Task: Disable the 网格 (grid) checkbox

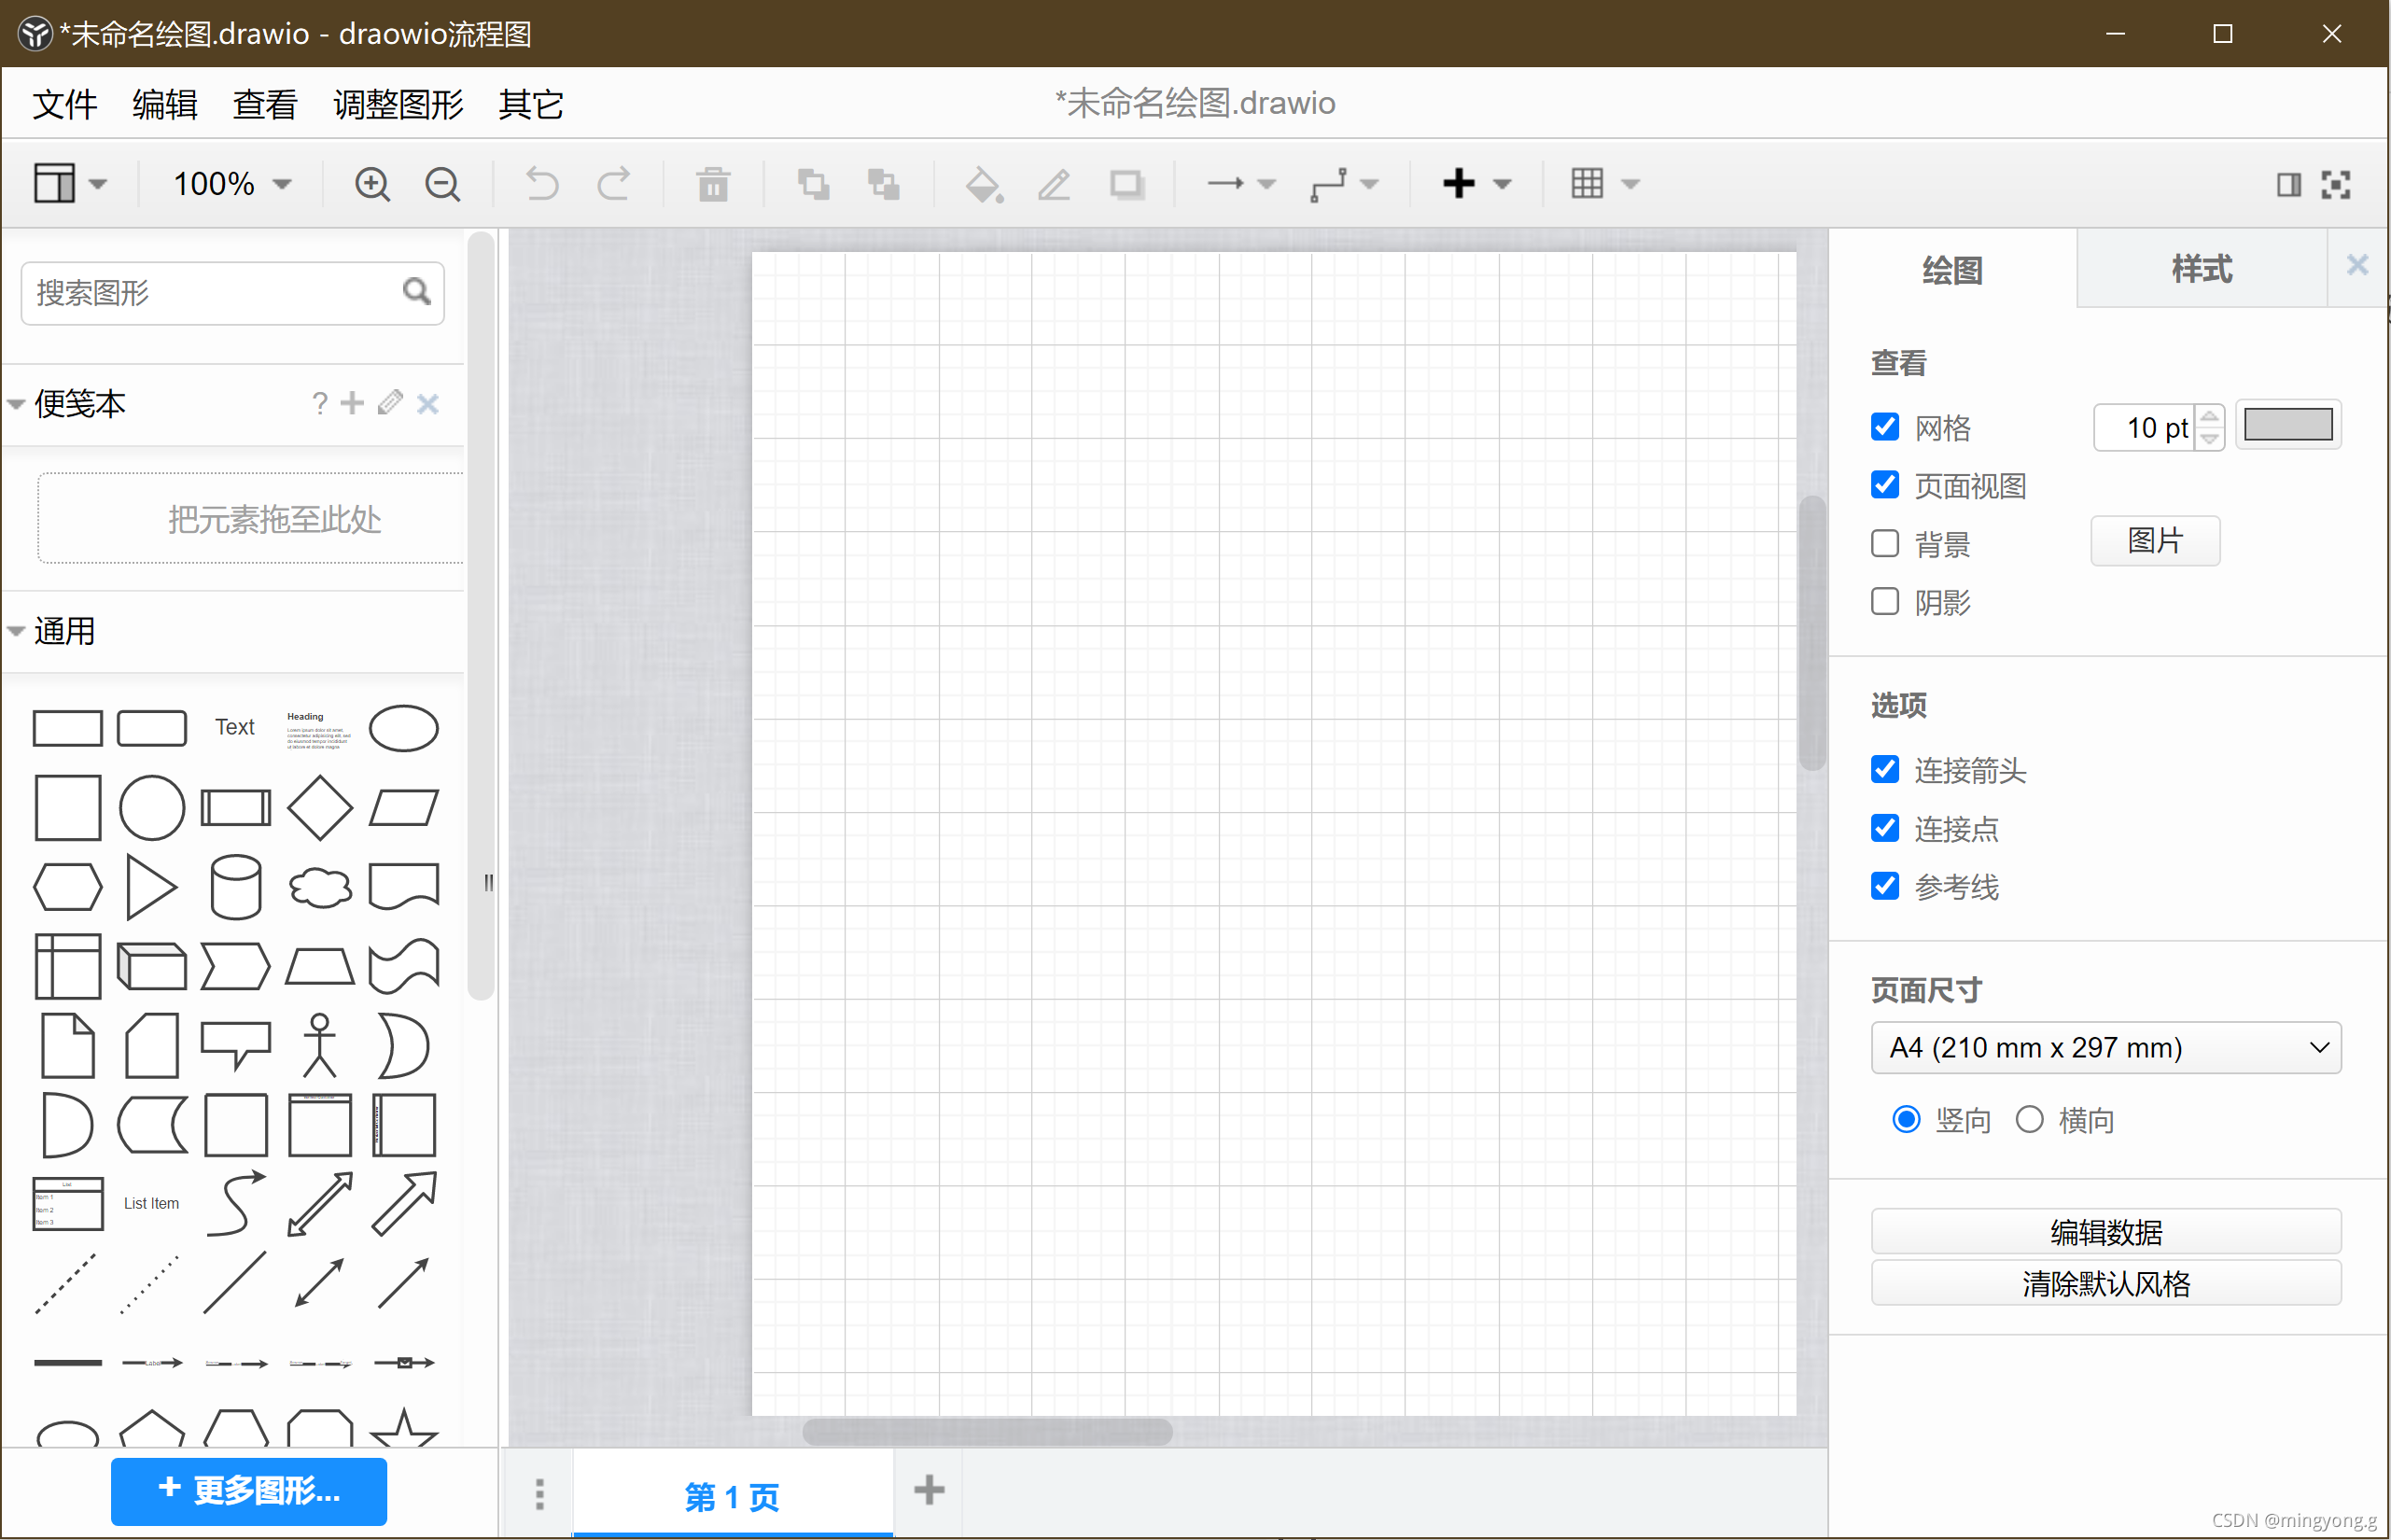Action: coord(1884,426)
